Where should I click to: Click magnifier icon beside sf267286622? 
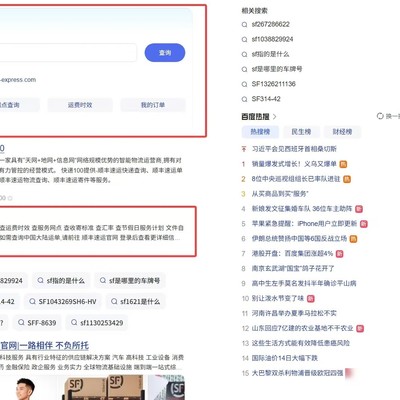click(244, 25)
